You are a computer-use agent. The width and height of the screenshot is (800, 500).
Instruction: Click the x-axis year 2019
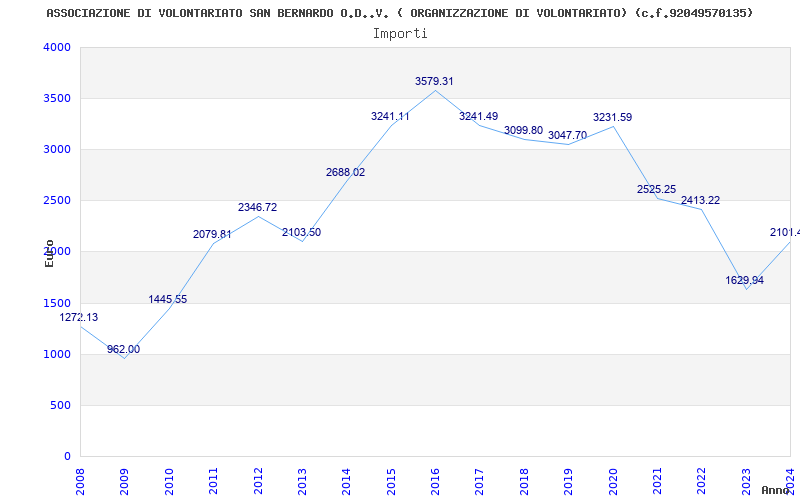[x=568, y=482]
